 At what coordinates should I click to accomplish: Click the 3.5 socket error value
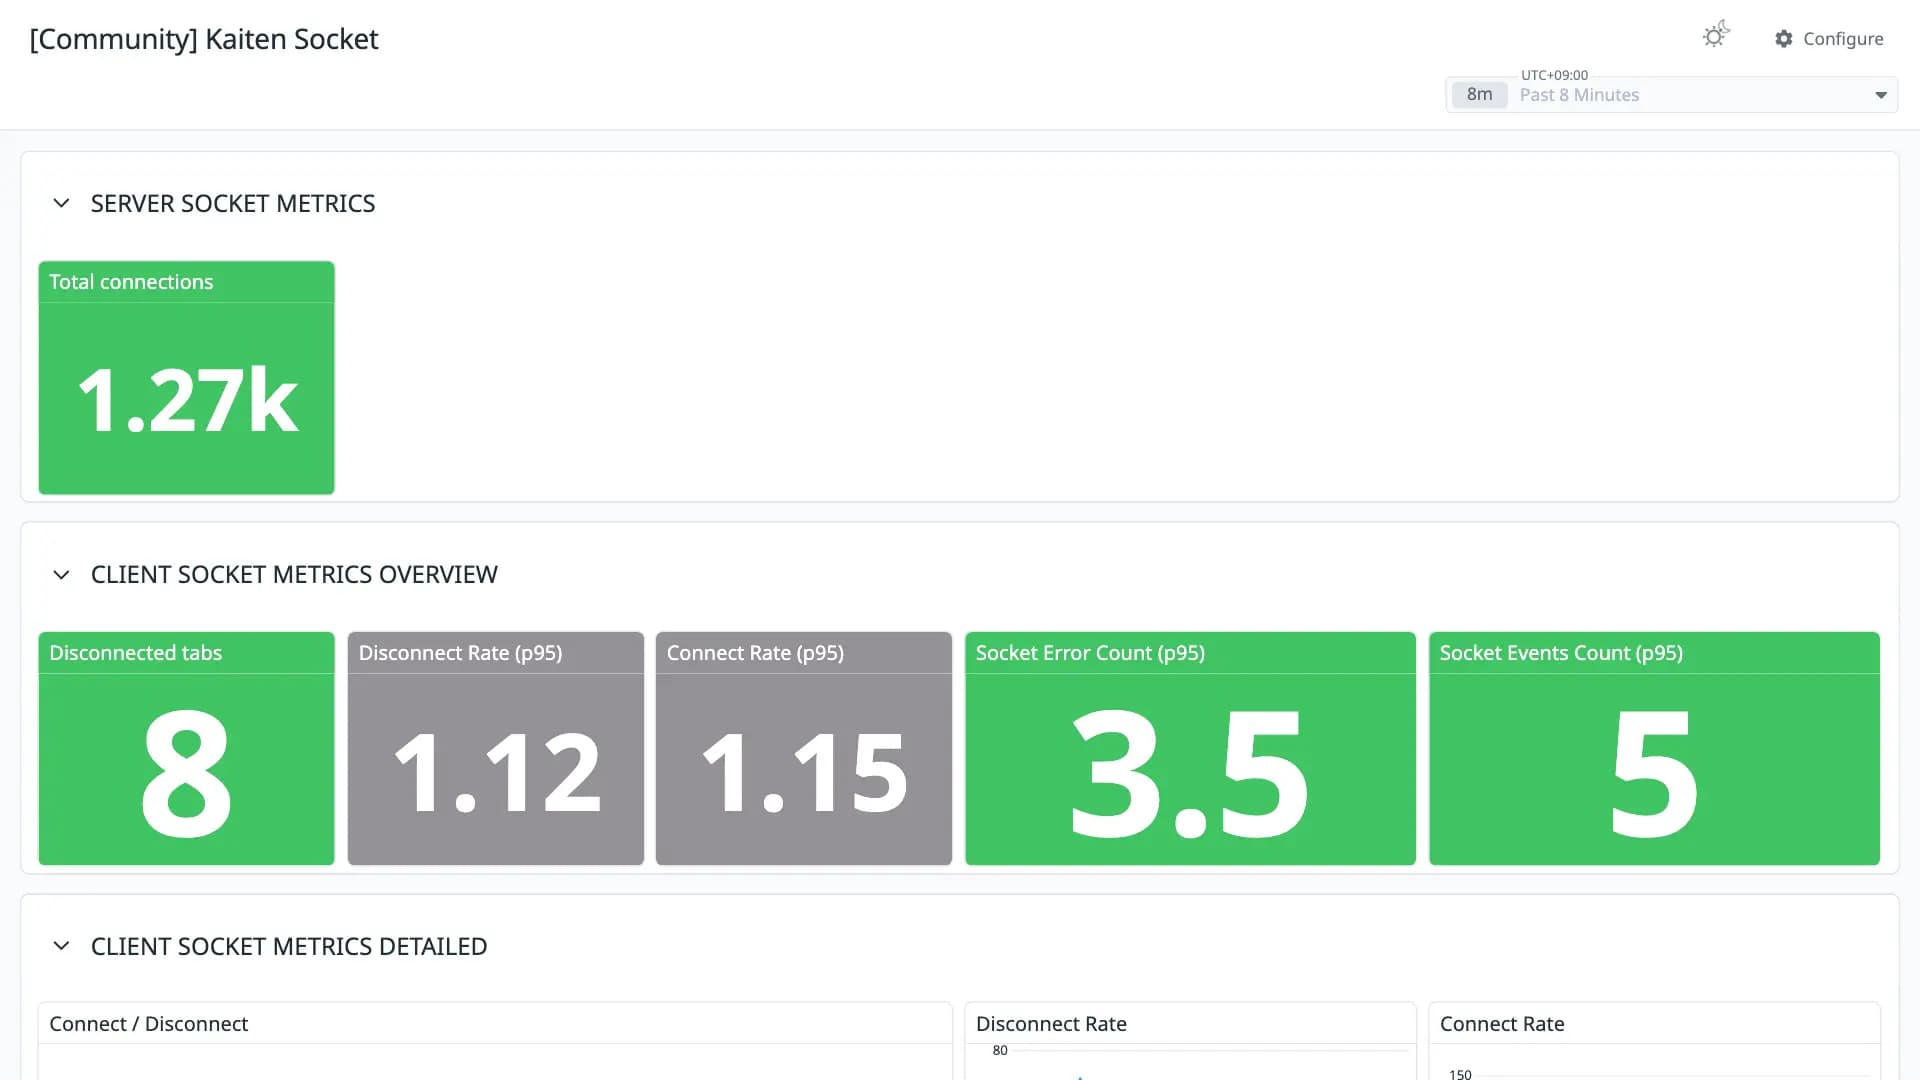coord(1189,774)
